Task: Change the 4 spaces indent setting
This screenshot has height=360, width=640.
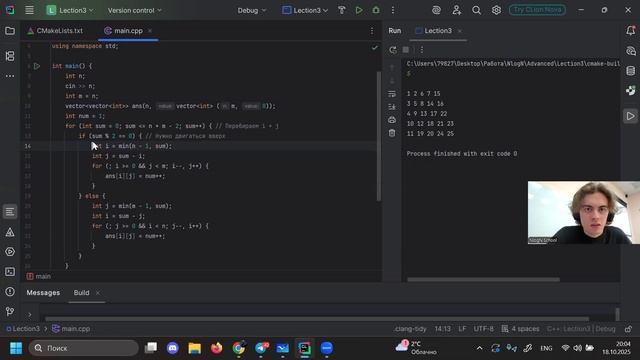Action: click(x=520, y=329)
